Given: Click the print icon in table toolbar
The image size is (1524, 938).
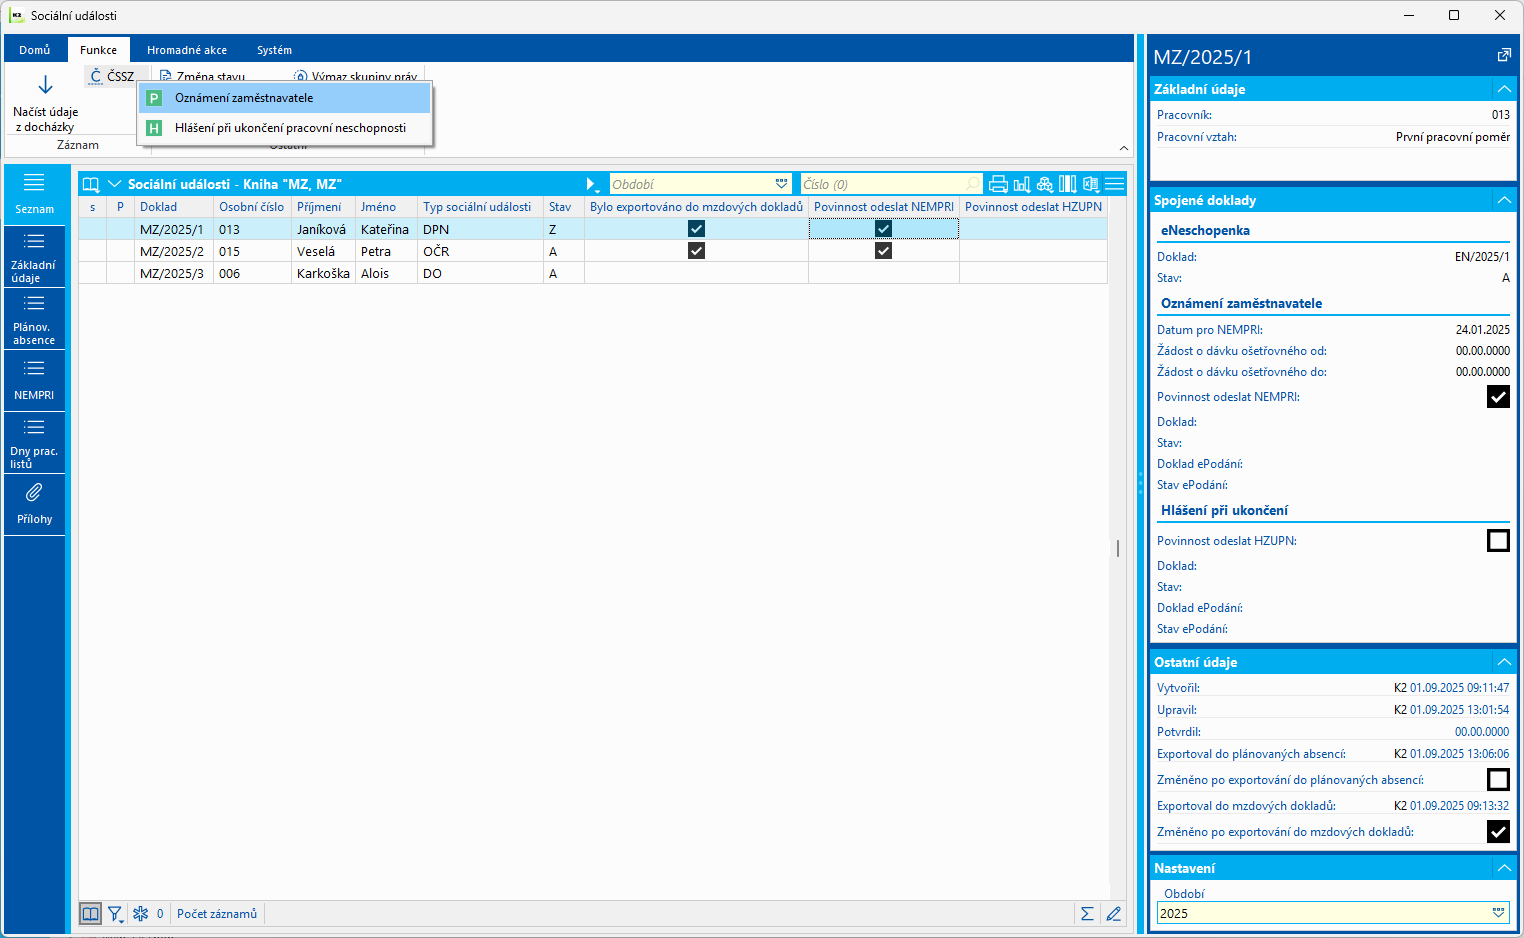Looking at the screenshot, I should 998,184.
